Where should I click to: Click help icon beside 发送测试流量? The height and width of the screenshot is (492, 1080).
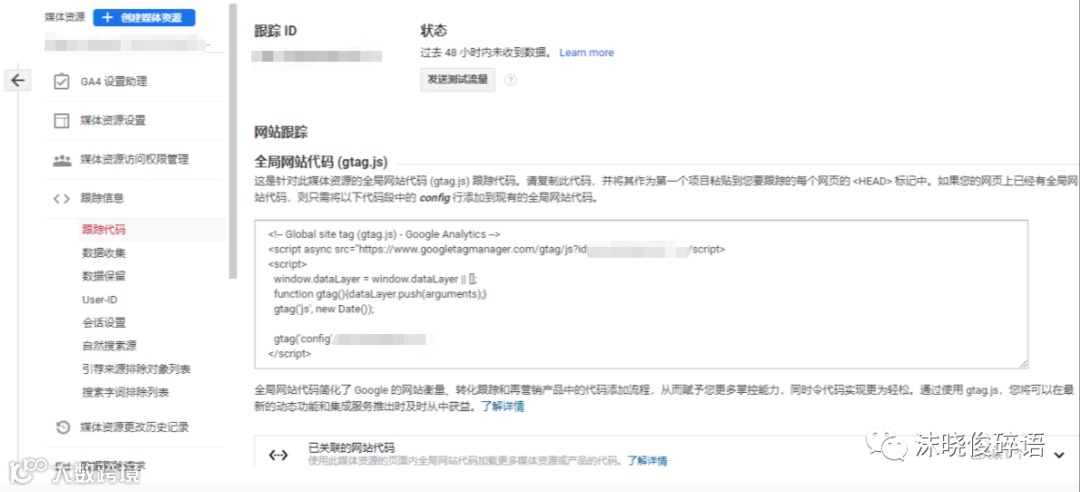coord(510,80)
